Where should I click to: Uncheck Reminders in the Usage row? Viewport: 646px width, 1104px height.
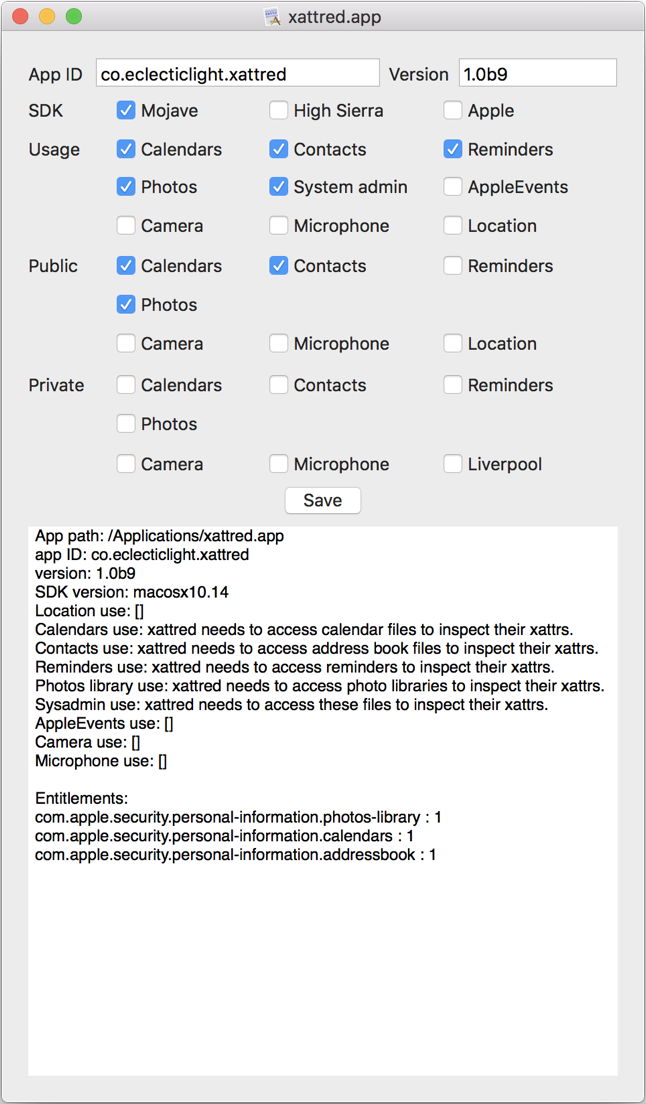tap(453, 149)
